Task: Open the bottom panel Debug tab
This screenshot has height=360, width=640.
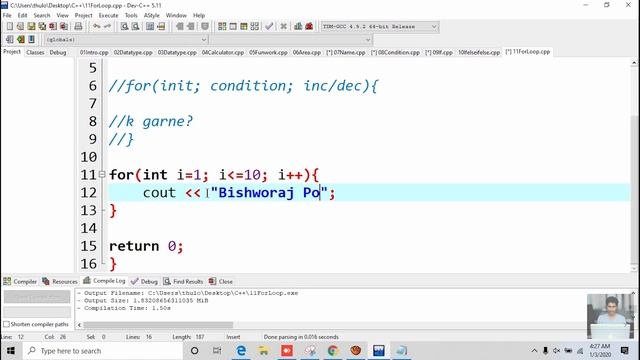Action: (x=144, y=281)
